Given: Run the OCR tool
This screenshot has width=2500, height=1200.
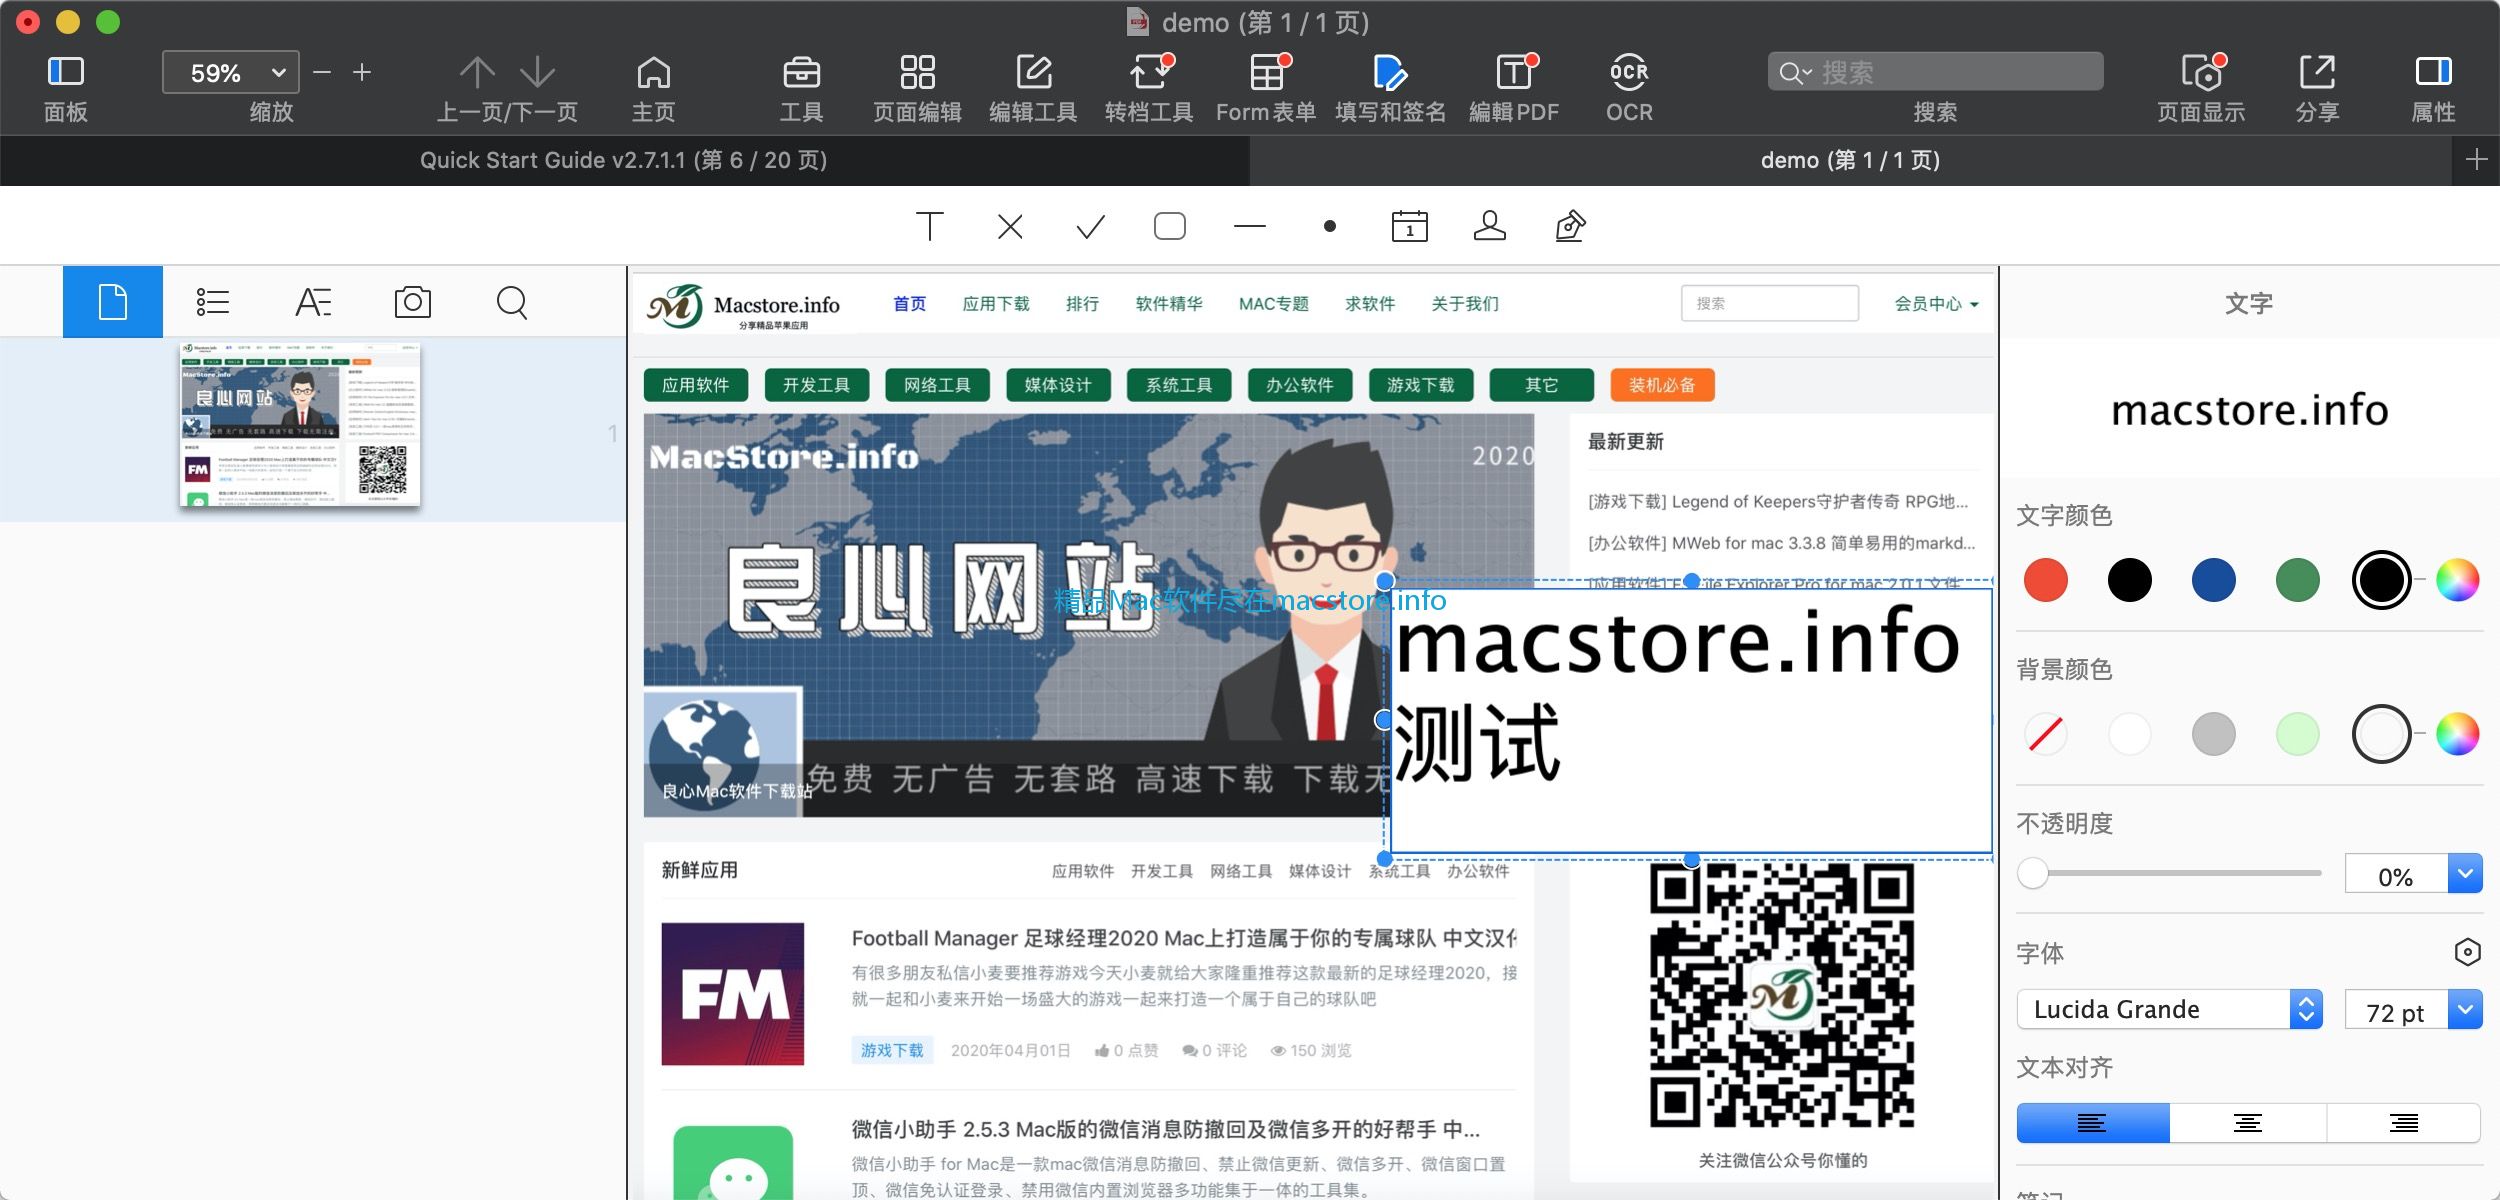Looking at the screenshot, I should [1629, 72].
